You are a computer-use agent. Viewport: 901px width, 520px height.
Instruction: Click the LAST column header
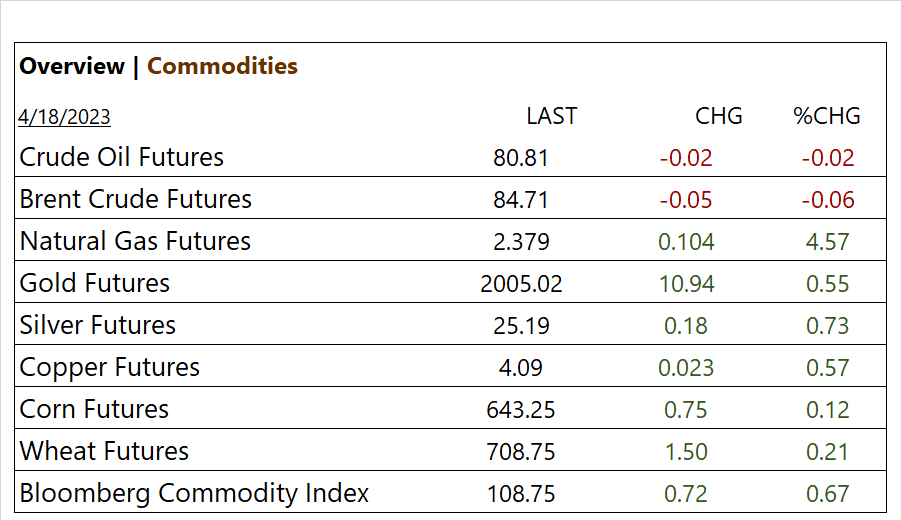[551, 116]
